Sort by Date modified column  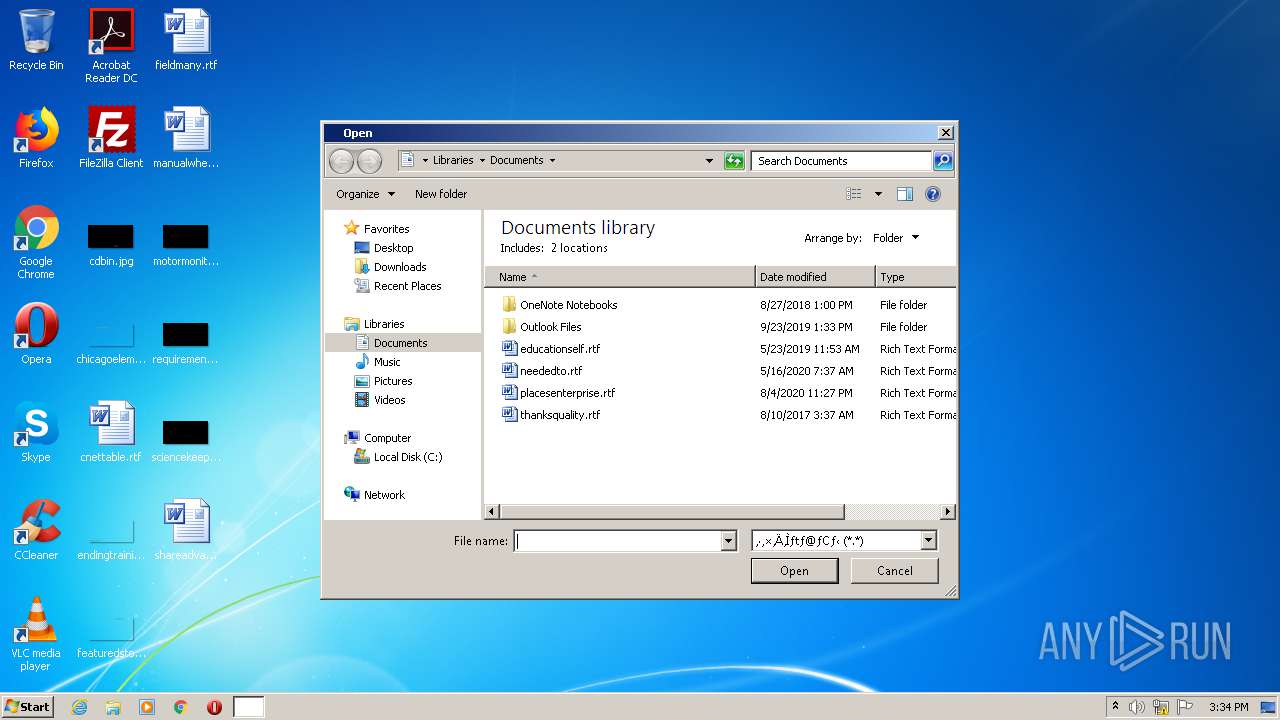point(815,277)
